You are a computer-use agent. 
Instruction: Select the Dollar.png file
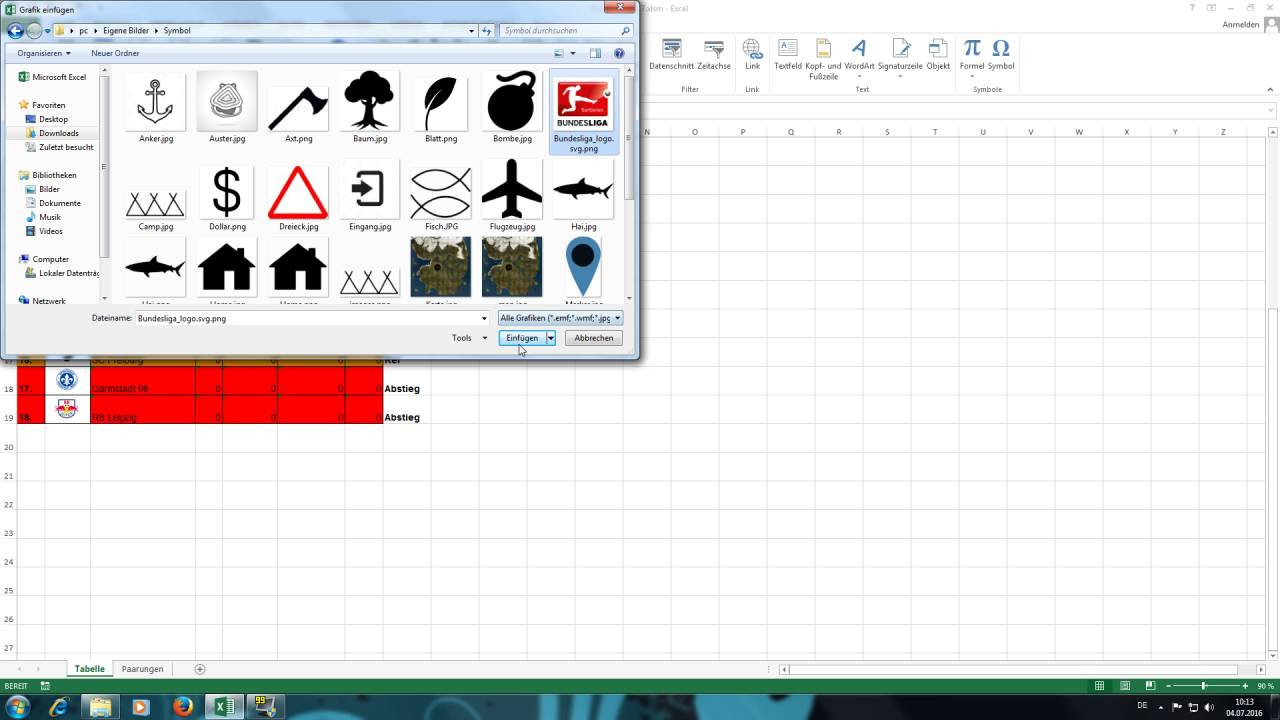[227, 196]
